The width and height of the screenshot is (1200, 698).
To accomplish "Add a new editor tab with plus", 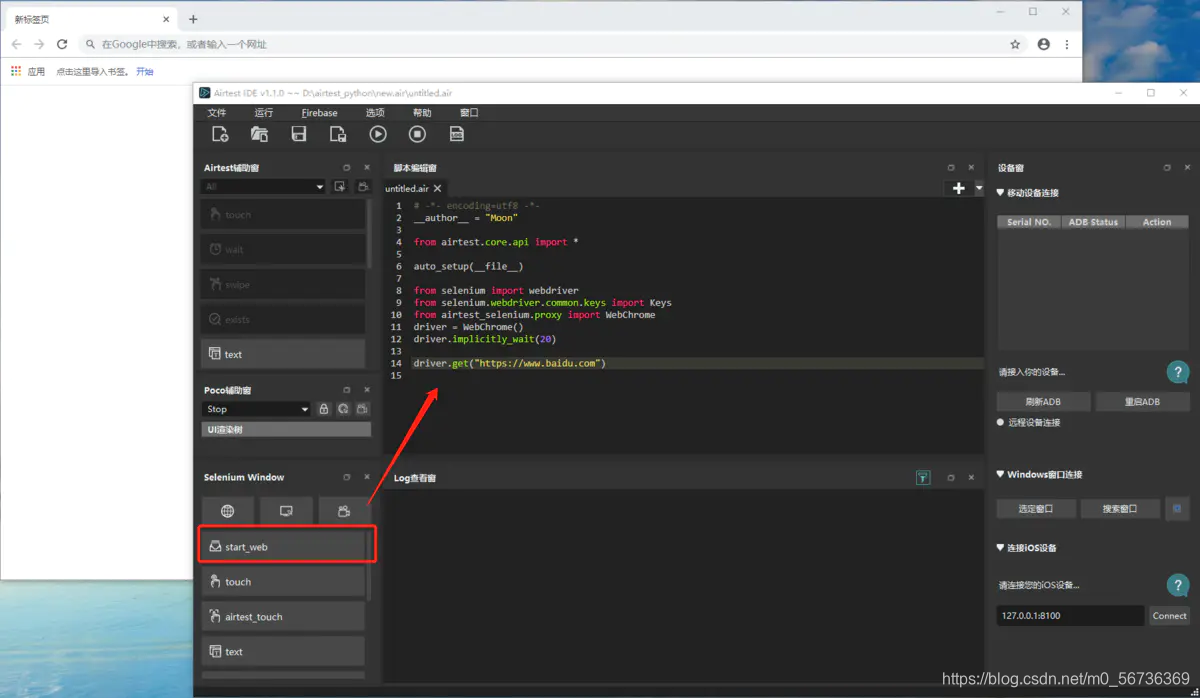I will click(x=958, y=188).
